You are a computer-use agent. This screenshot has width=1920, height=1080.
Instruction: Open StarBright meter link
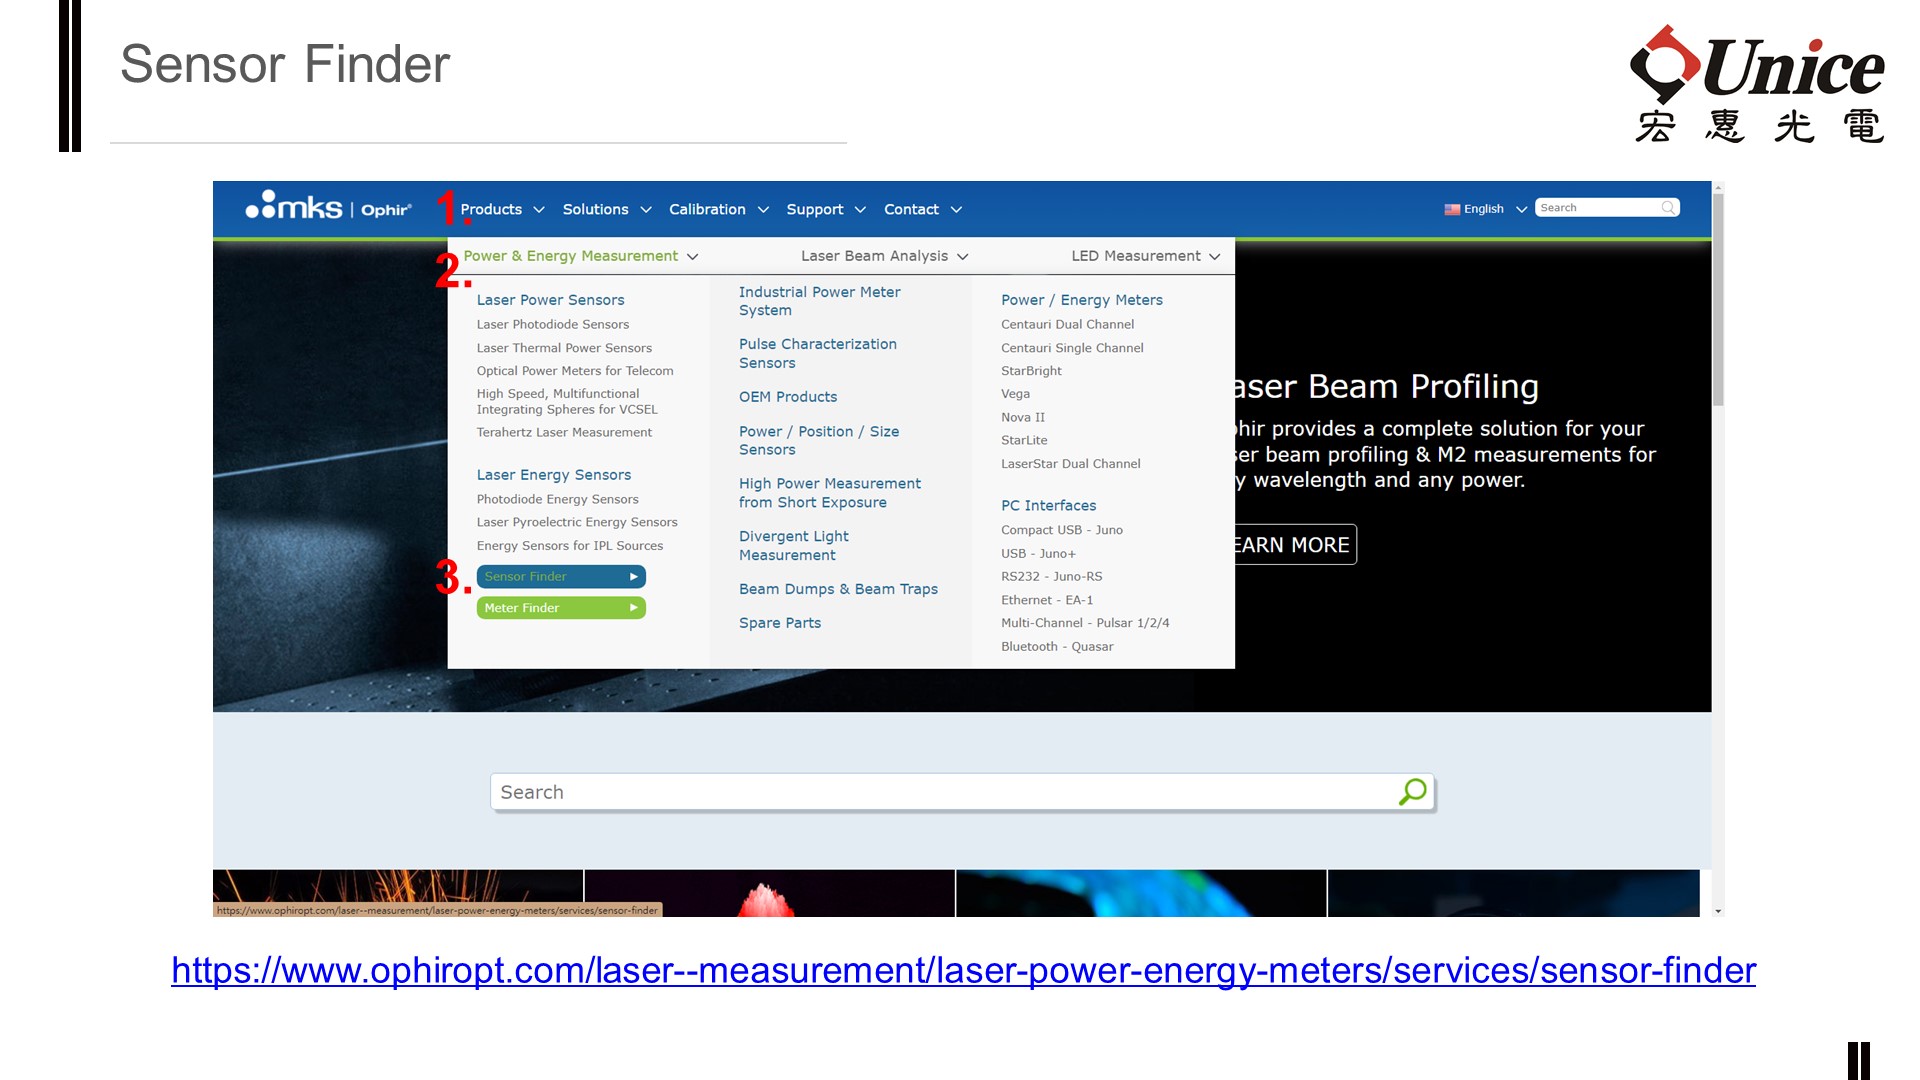click(x=1031, y=371)
